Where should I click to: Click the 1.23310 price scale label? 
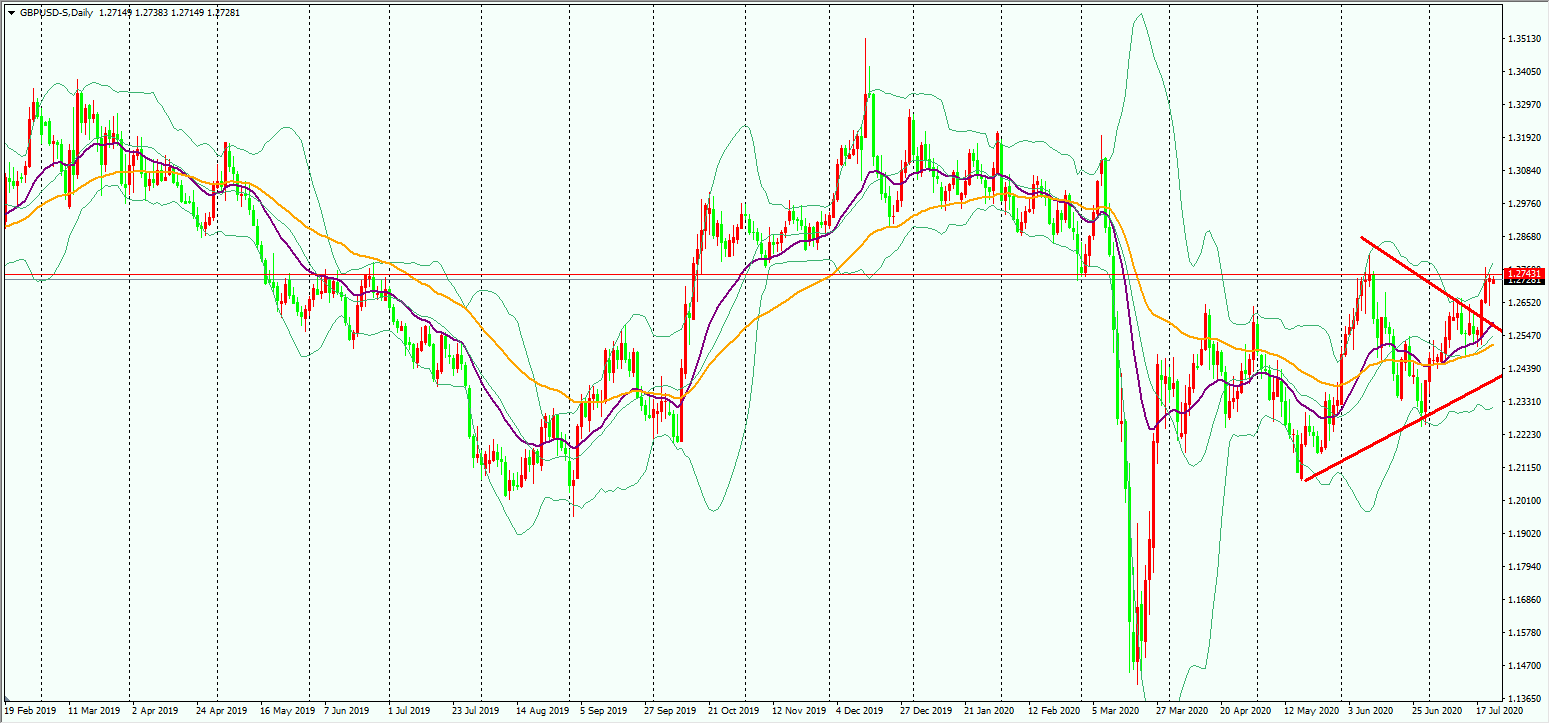tap(1523, 402)
